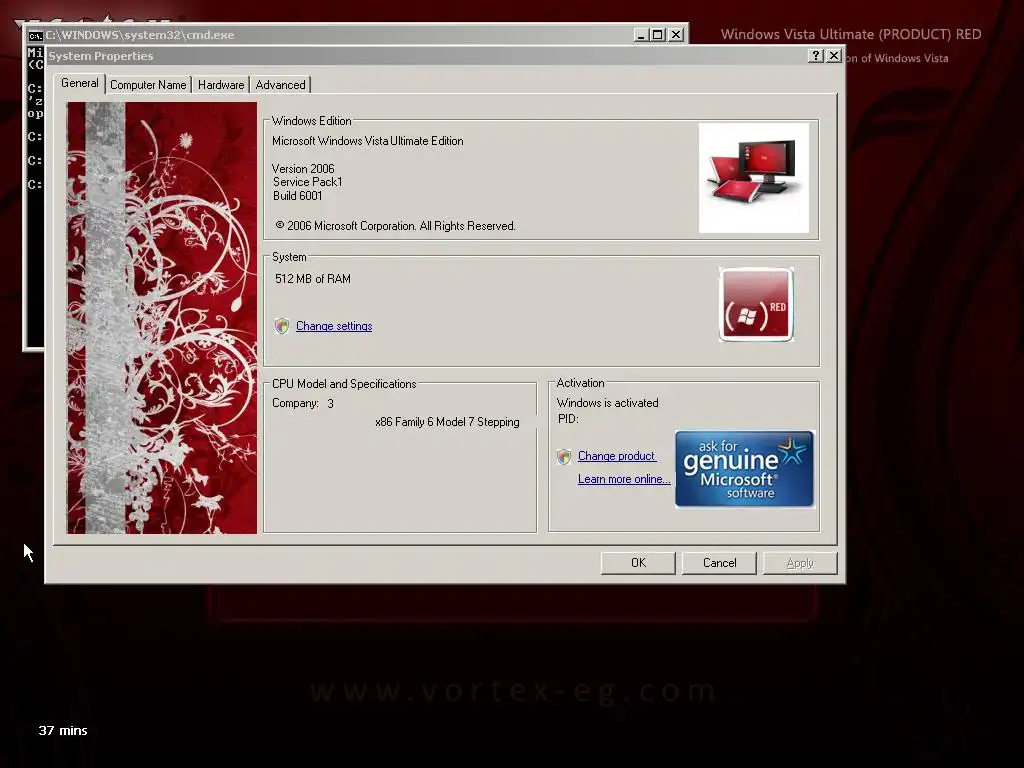Click the System Properties help question-mark button
The height and width of the screenshot is (768, 1024).
coord(816,56)
